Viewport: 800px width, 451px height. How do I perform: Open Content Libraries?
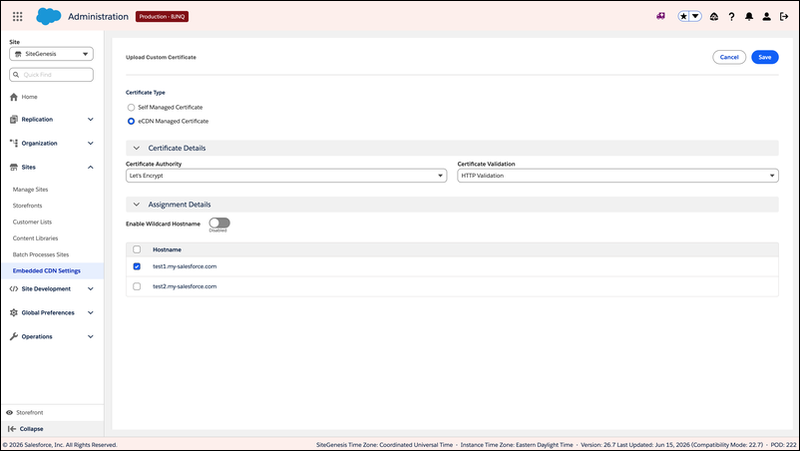pos(35,238)
